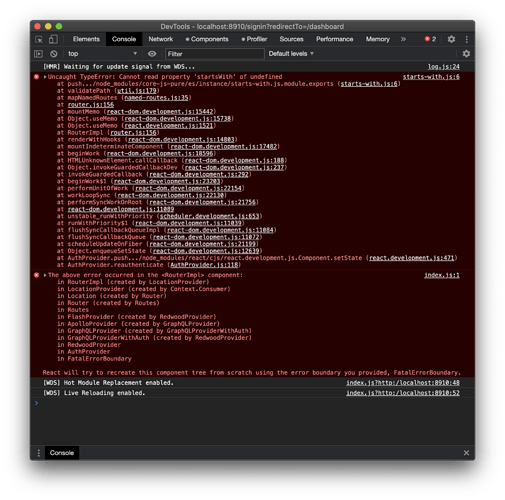
Task: Open the AuthProvider.js:118 link
Action: (x=204, y=265)
